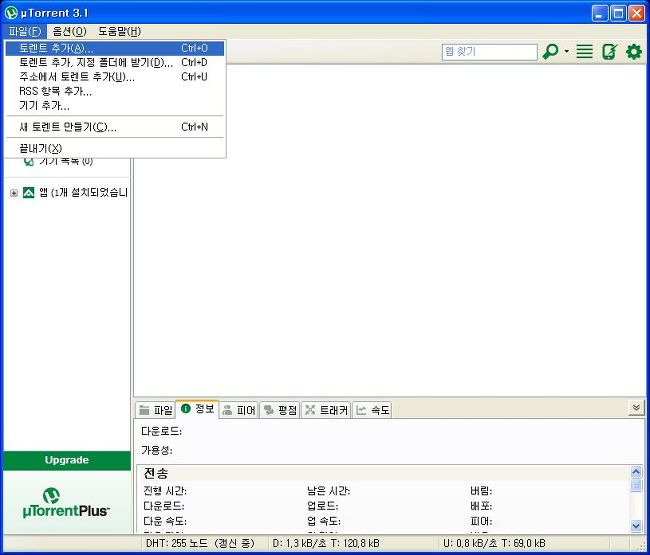This screenshot has height=555, width=650.
Task: Click the web search input field
Action: tap(490, 52)
